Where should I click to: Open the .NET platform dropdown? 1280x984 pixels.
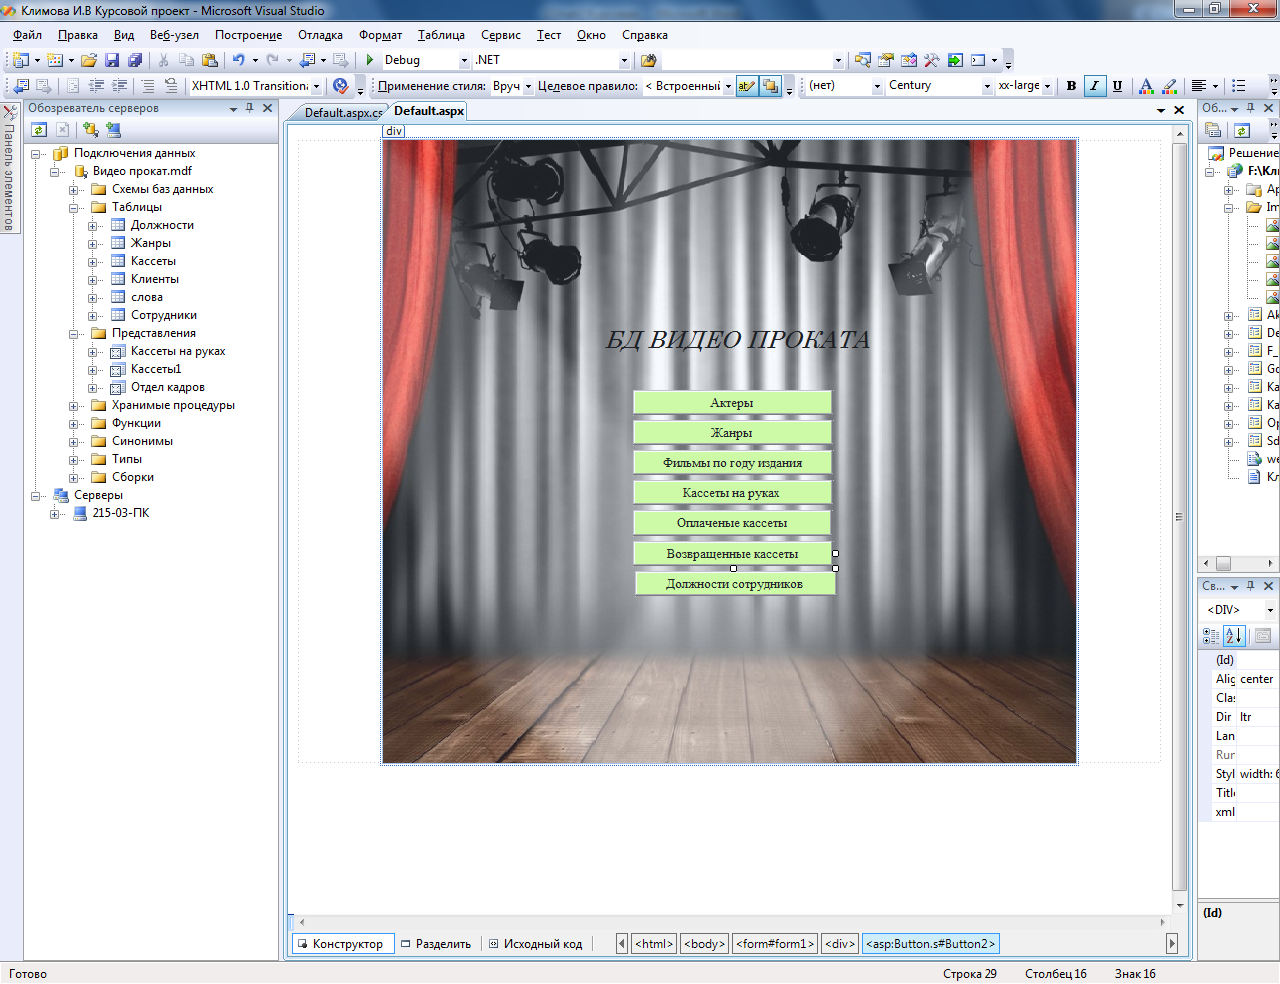click(624, 60)
